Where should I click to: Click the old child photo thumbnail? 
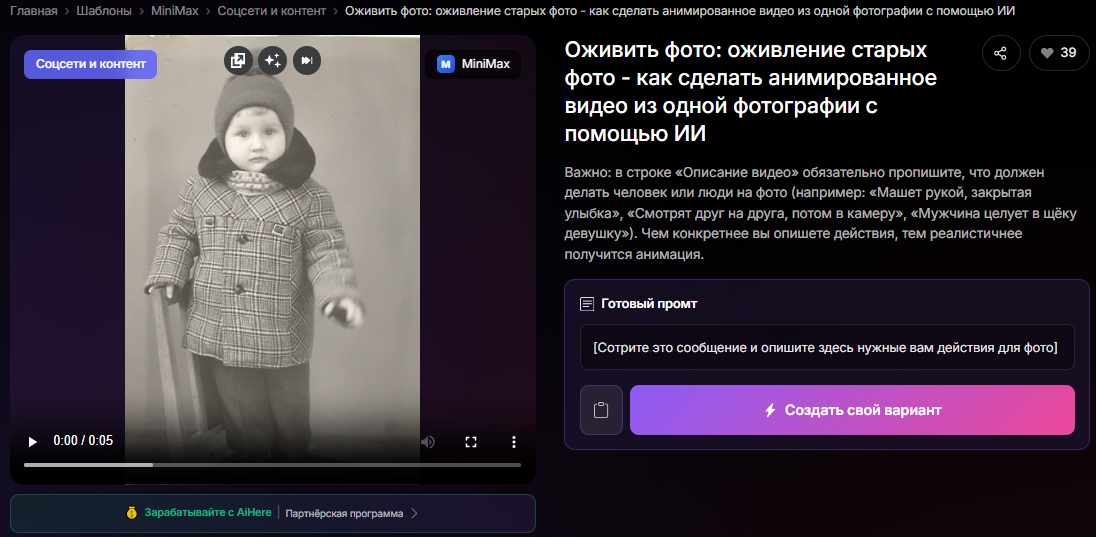point(273,259)
